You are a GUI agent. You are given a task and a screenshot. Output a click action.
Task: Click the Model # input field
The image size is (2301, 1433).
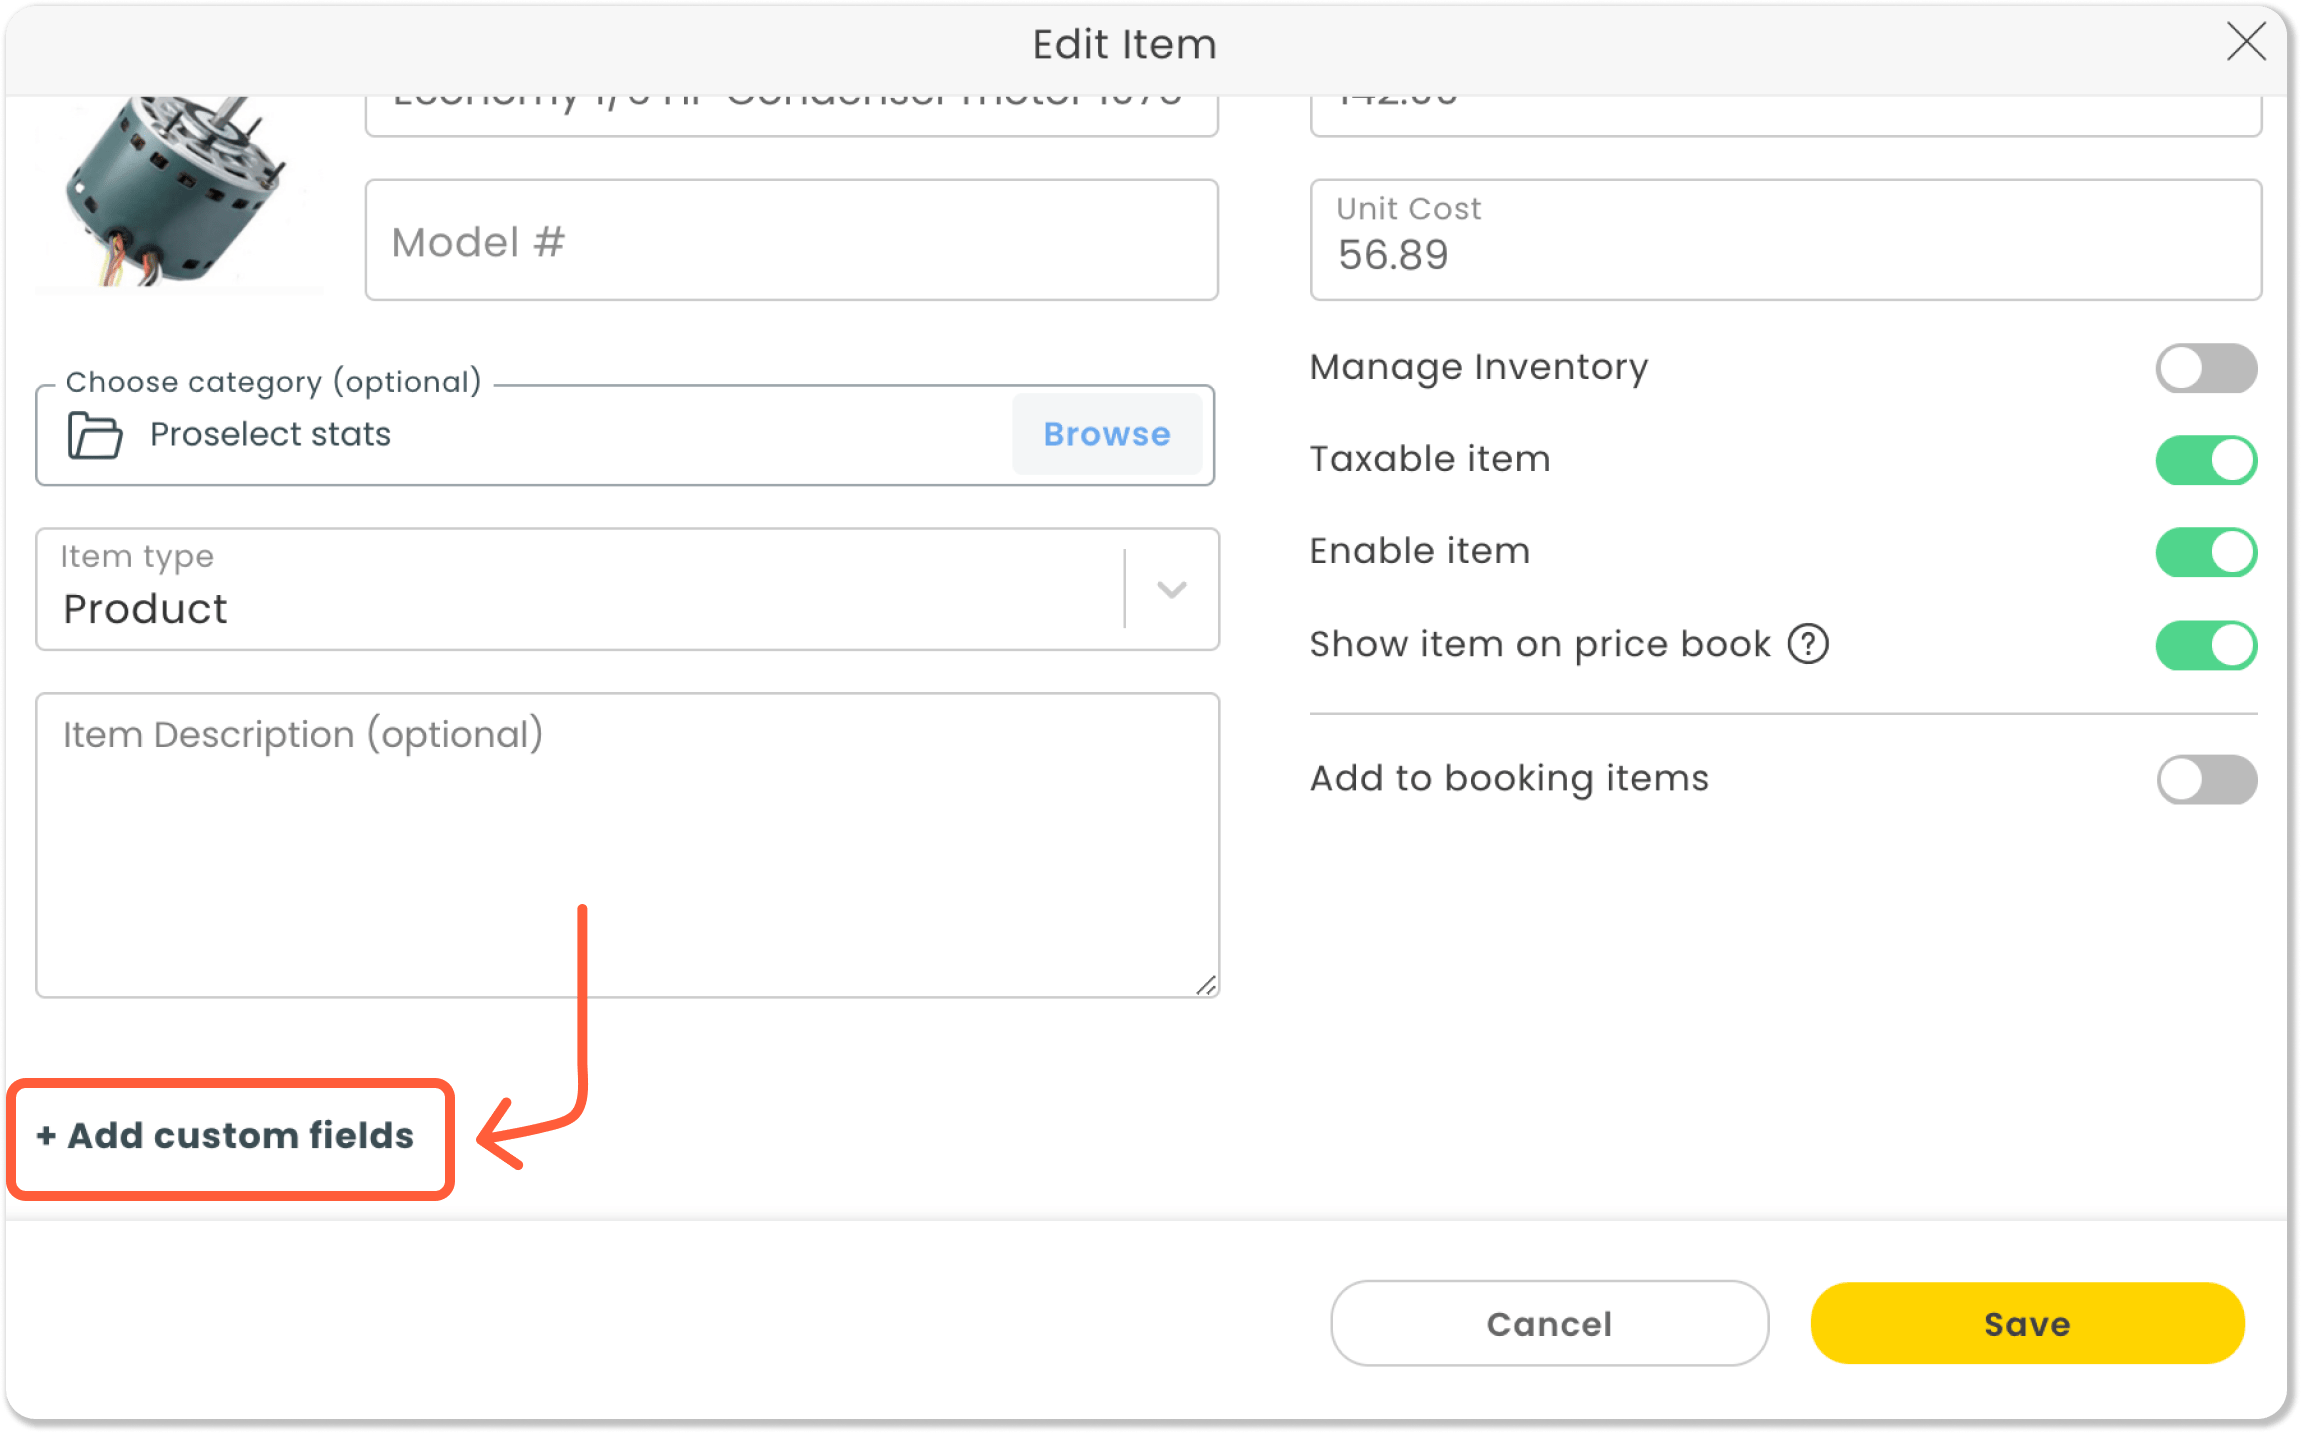pos(790,239)
